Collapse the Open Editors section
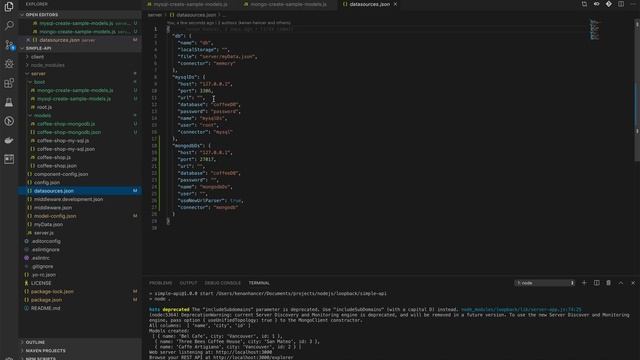Screen dimensions: 640x360 (80, 15)
